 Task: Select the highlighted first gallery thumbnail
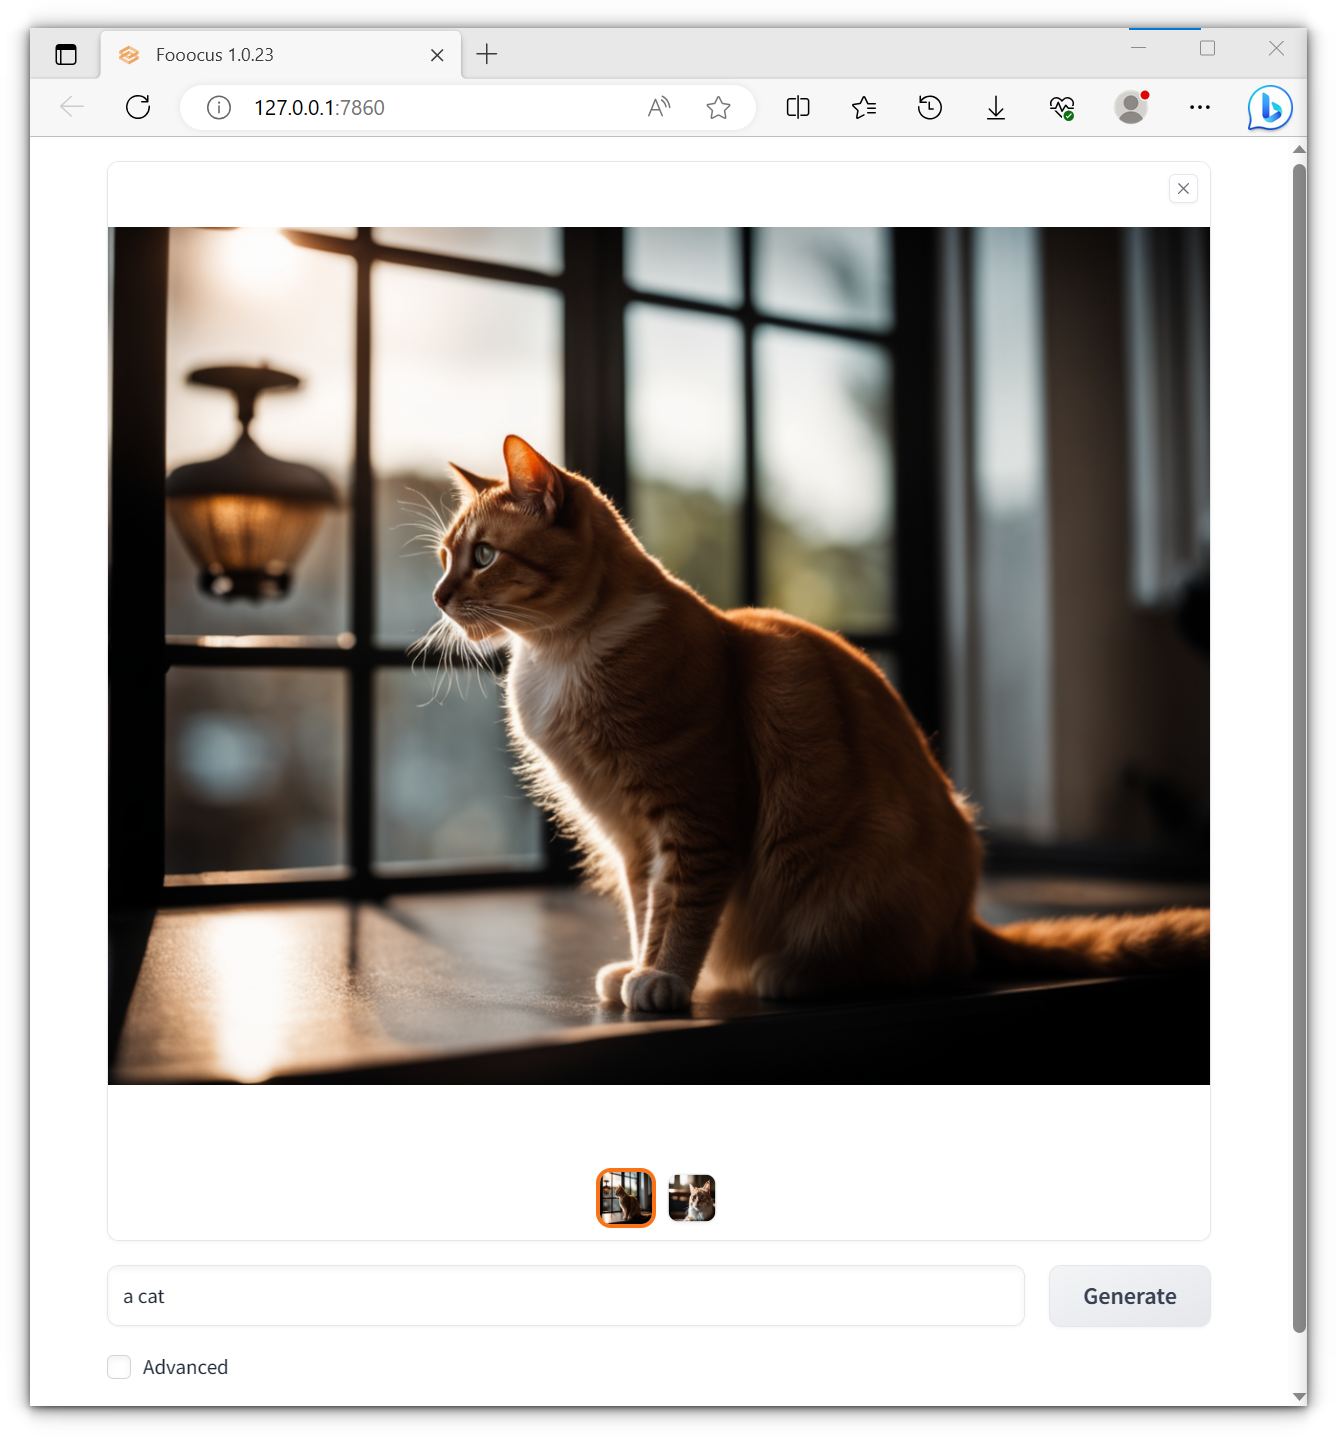tap(625, 1197)
